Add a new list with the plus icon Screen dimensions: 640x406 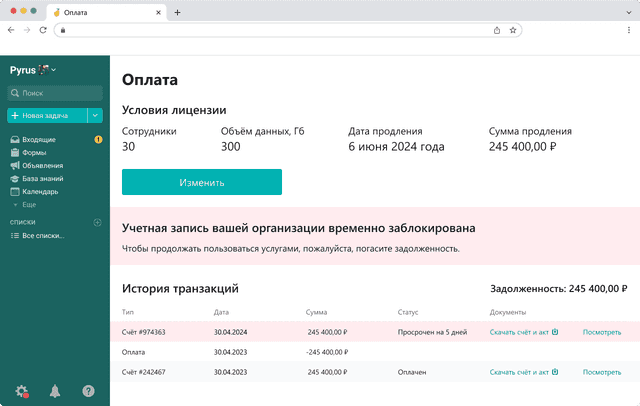(97, 222)
